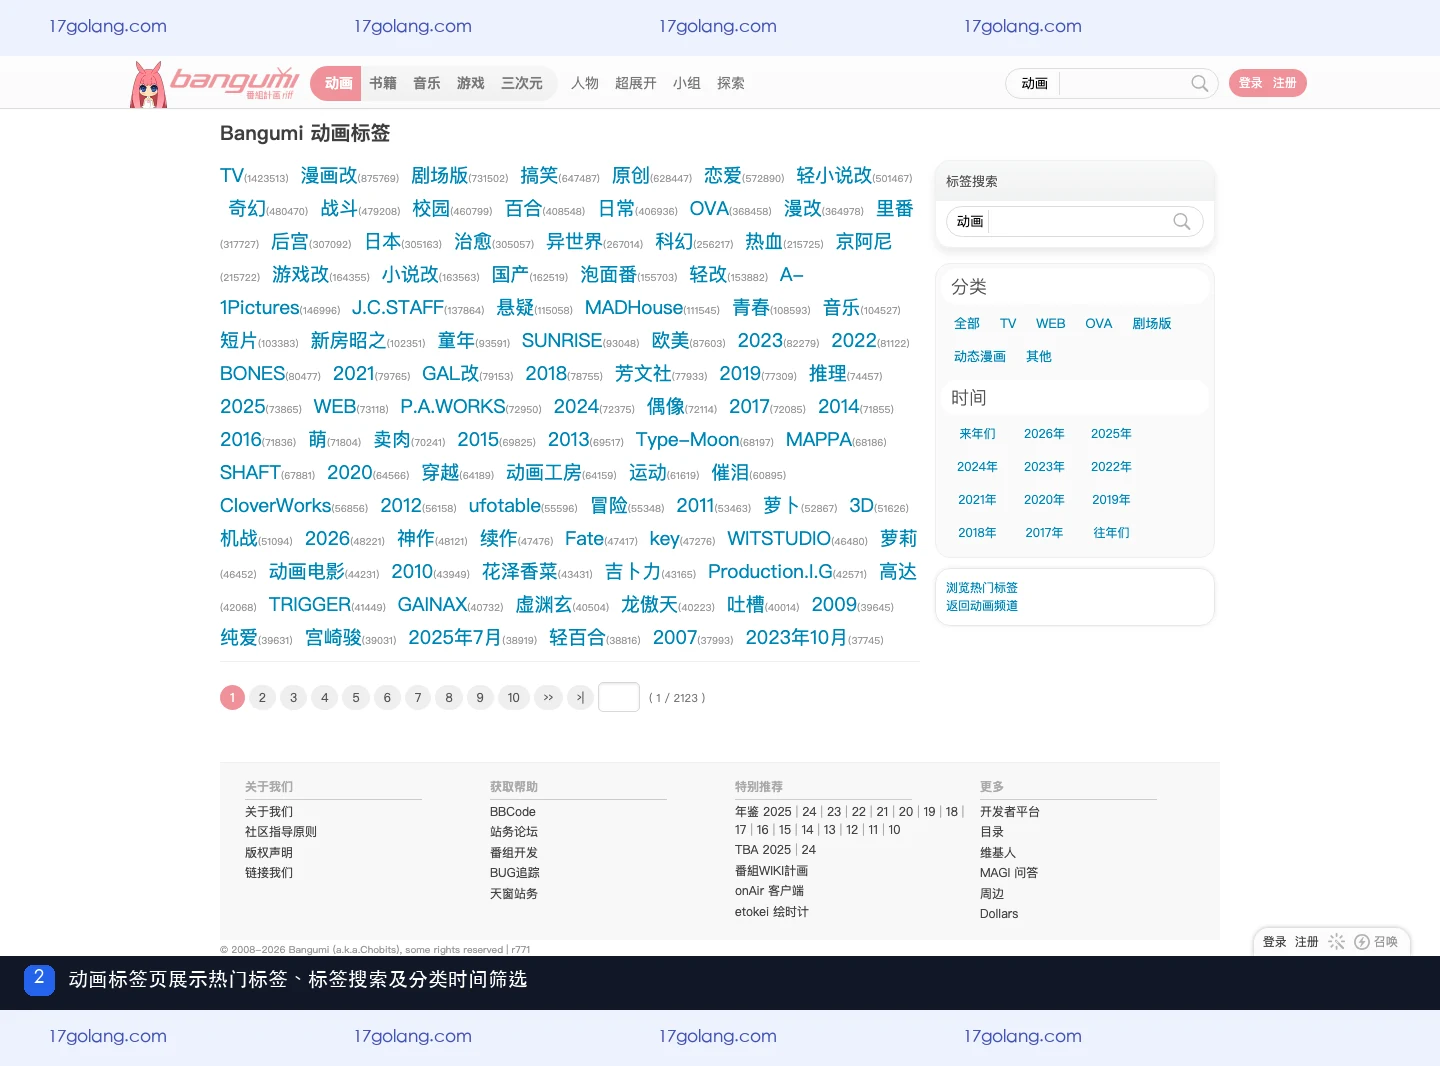The height and width of the screenshot is (1066, 1440).
Task: Filter category by OVA
Action: click(1098, 323)
